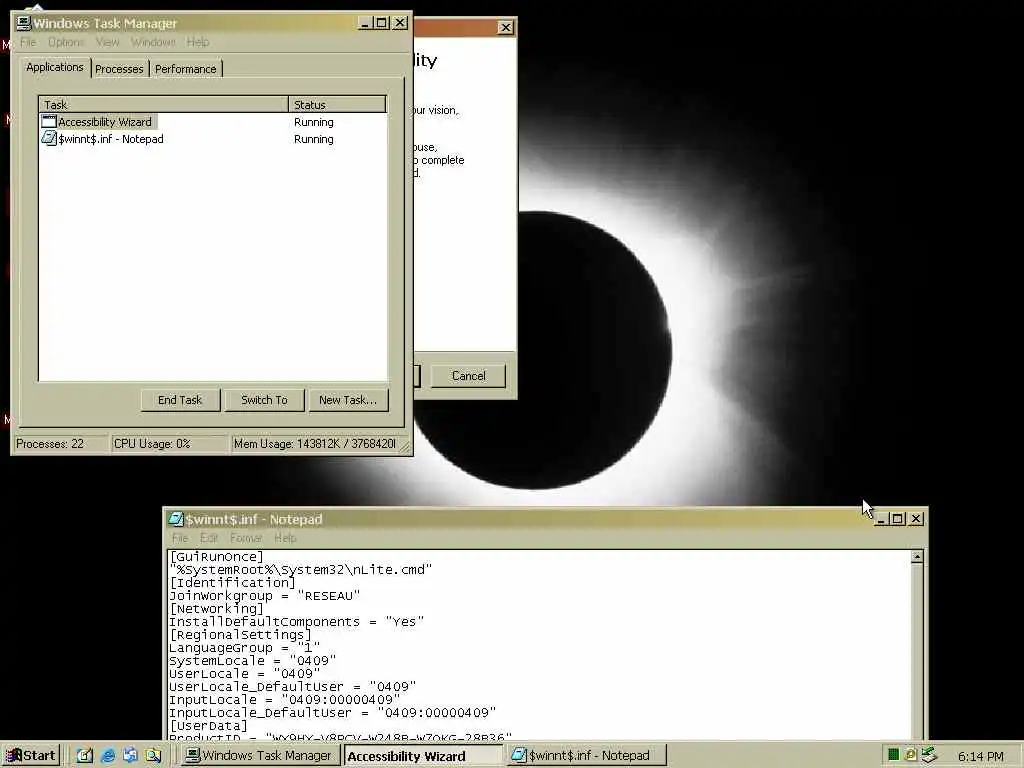Viewport: 1024px width, 768px height.
Task: Select Accessibility Wizard task row
Action: click(213, 122)
